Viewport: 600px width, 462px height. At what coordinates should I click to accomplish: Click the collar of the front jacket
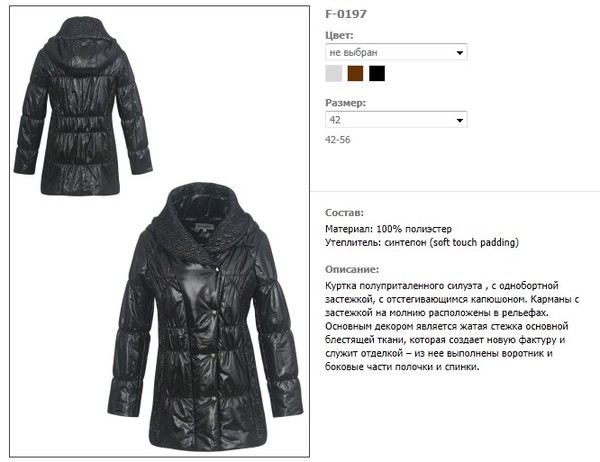pyautogui.click(x=205, y=224)
